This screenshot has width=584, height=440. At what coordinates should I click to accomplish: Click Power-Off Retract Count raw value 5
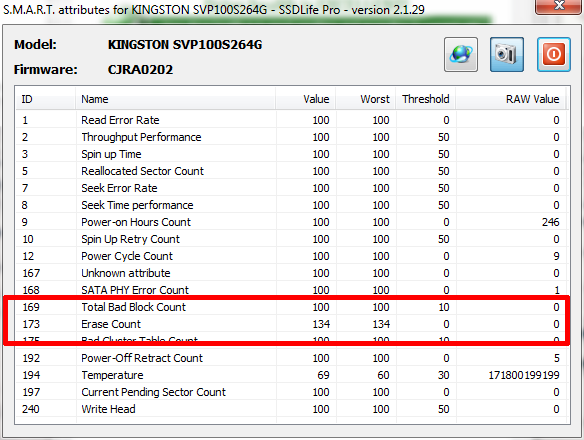pos(556,358)
